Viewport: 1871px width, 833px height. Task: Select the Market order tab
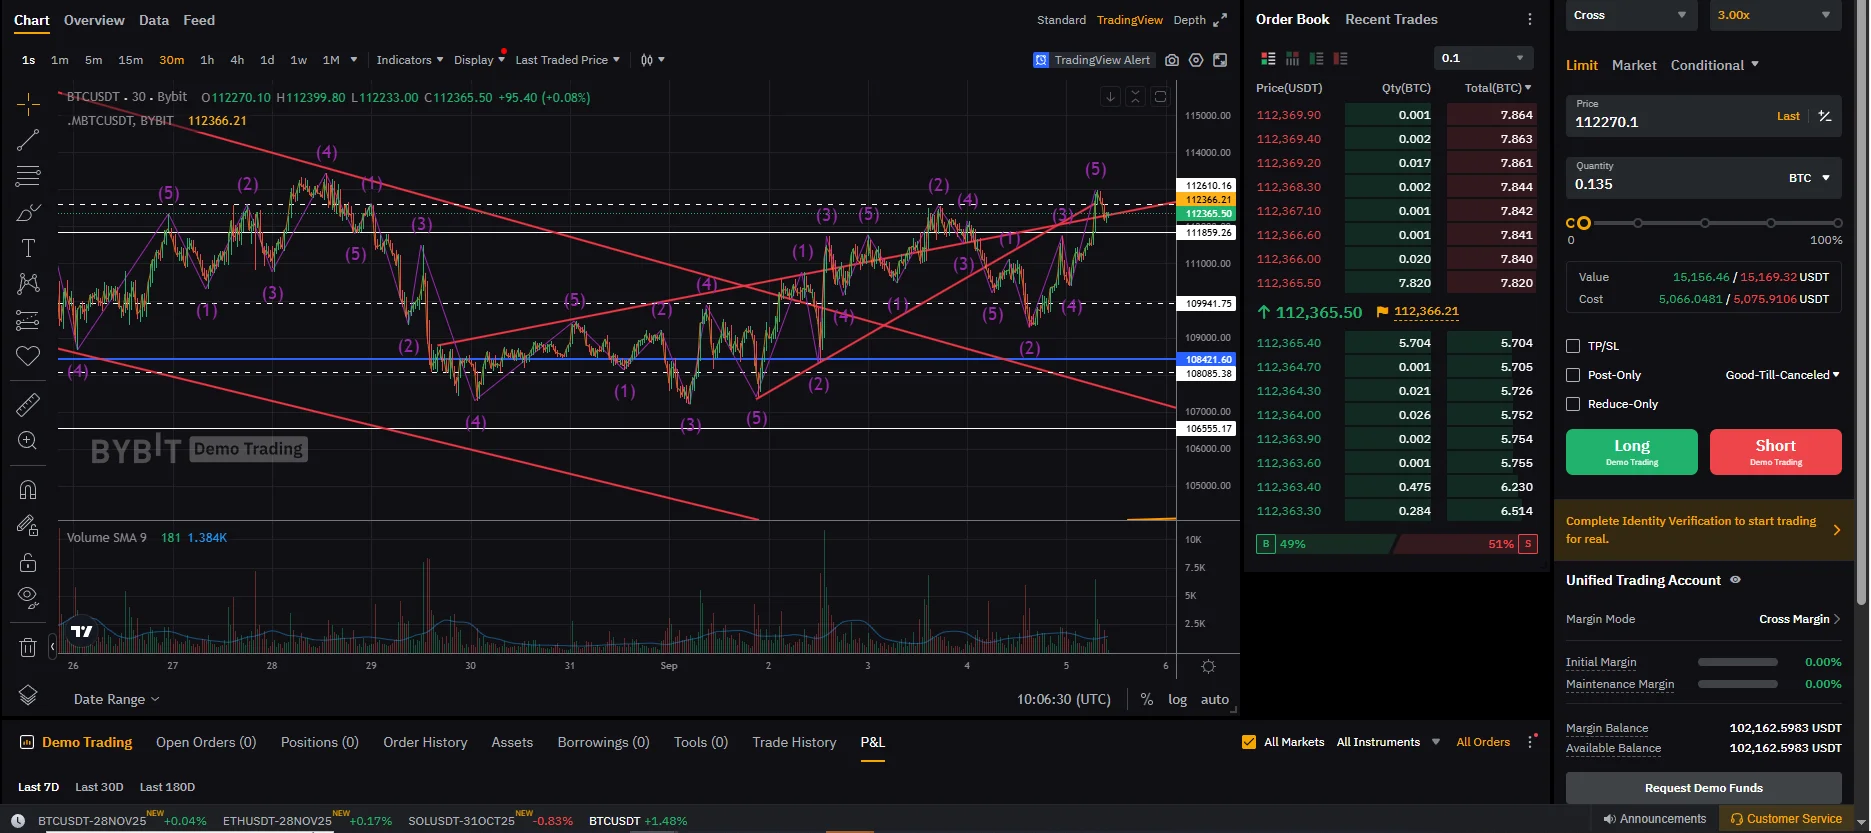pyautogui.click(x=1634, y=65)
